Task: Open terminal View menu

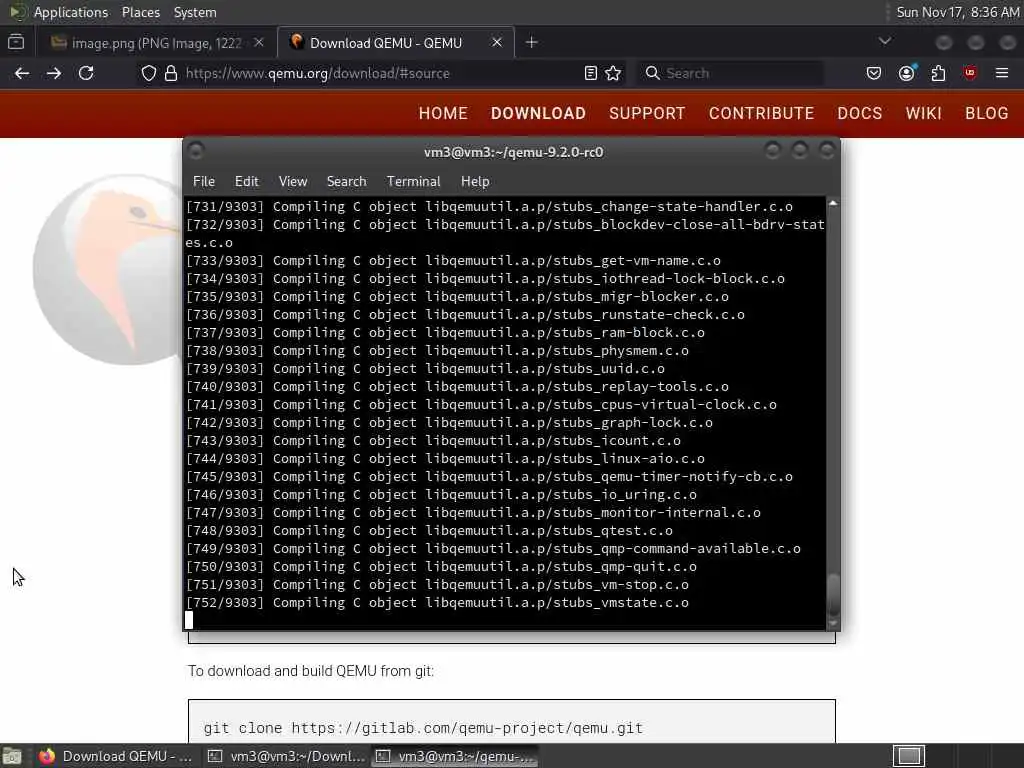Action: point(293,182)
